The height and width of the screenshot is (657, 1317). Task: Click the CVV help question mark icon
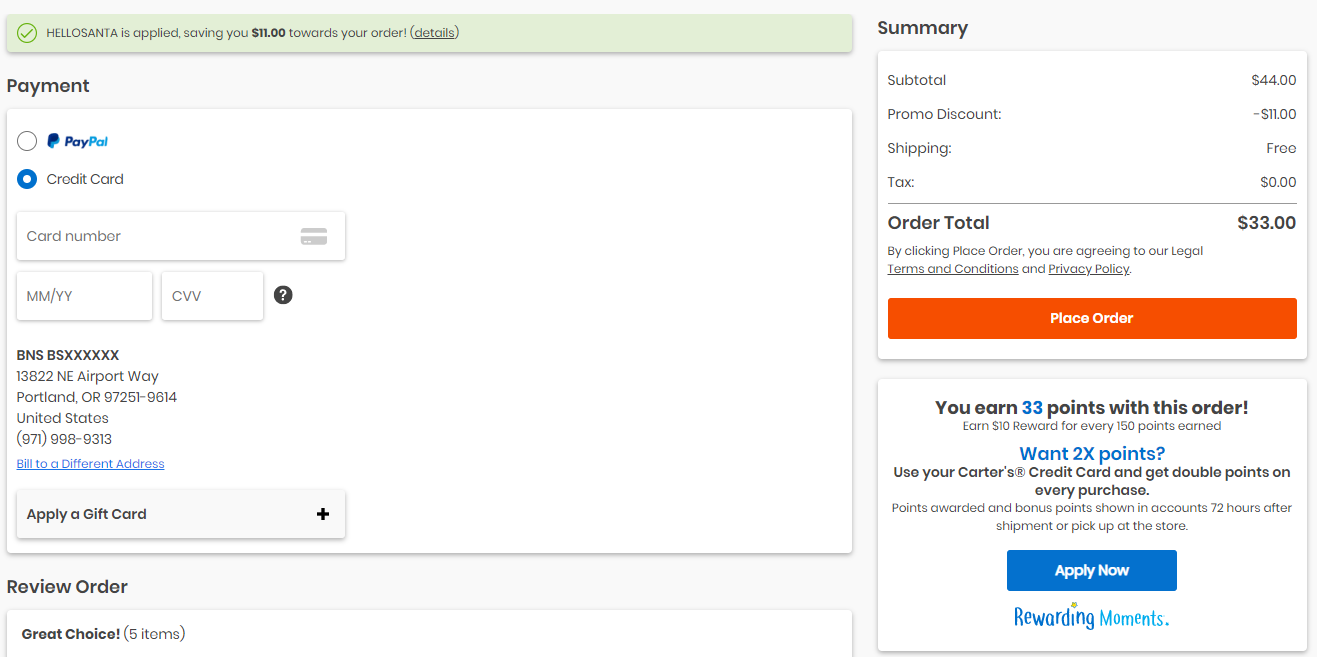283,295
